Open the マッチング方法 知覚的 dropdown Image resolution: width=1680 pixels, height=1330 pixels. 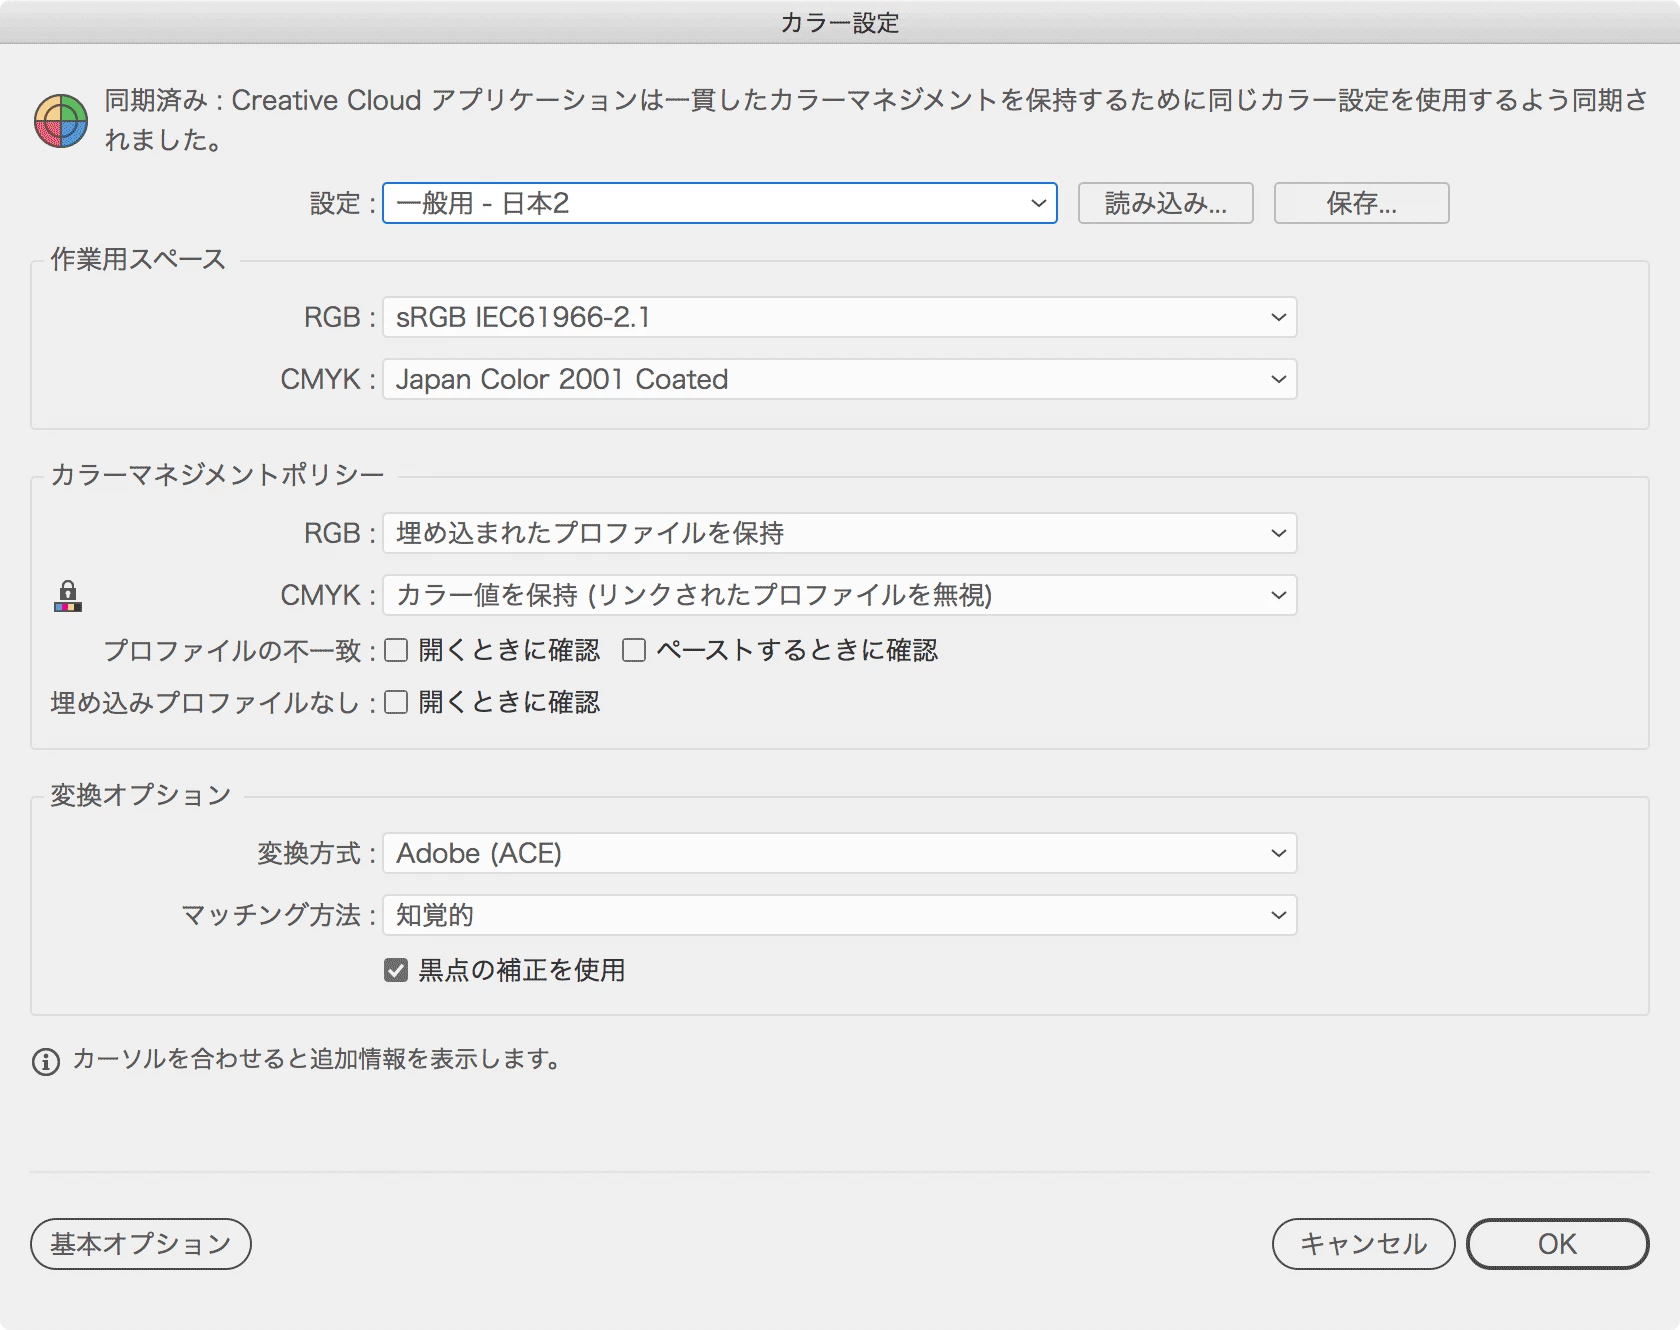(840, 915)
